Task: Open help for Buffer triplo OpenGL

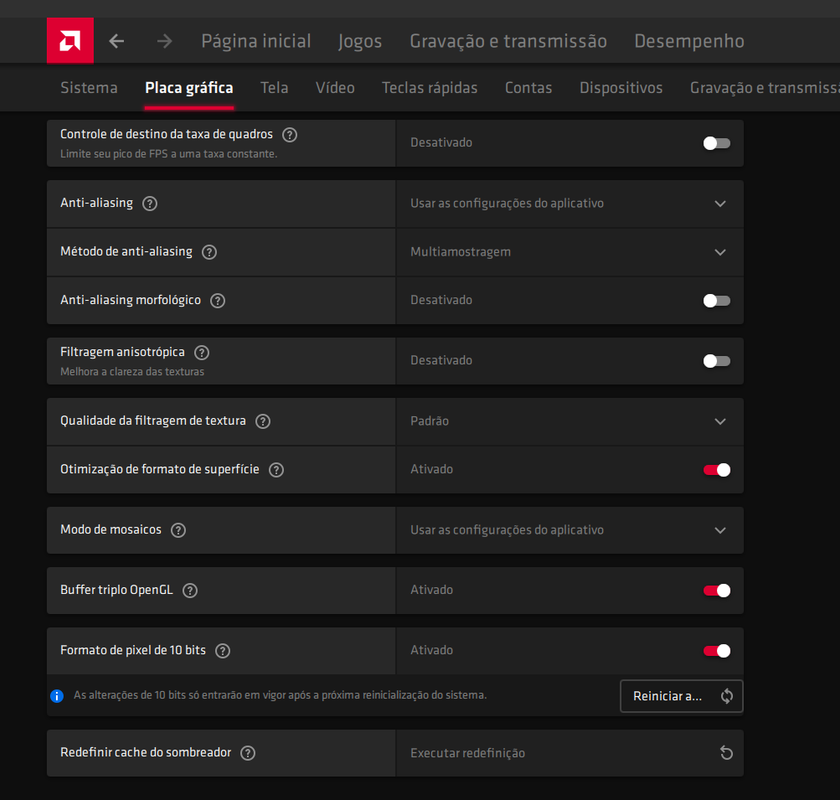Action: 190,590
